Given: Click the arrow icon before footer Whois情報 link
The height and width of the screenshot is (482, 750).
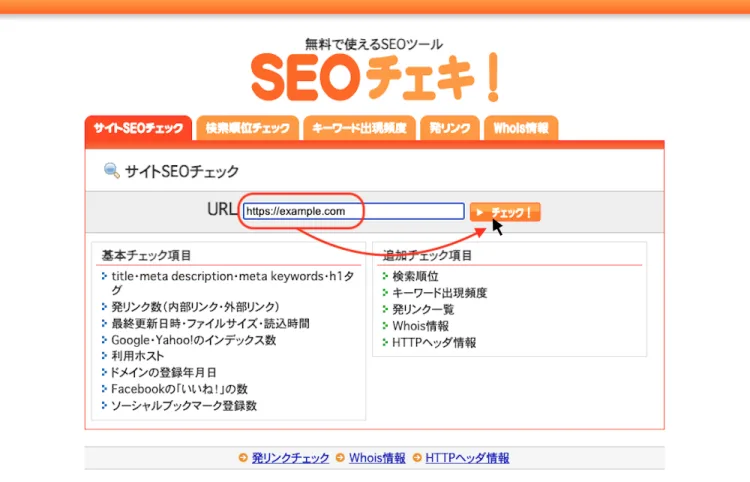Looking at the screenshot, I should coord(340,458).
